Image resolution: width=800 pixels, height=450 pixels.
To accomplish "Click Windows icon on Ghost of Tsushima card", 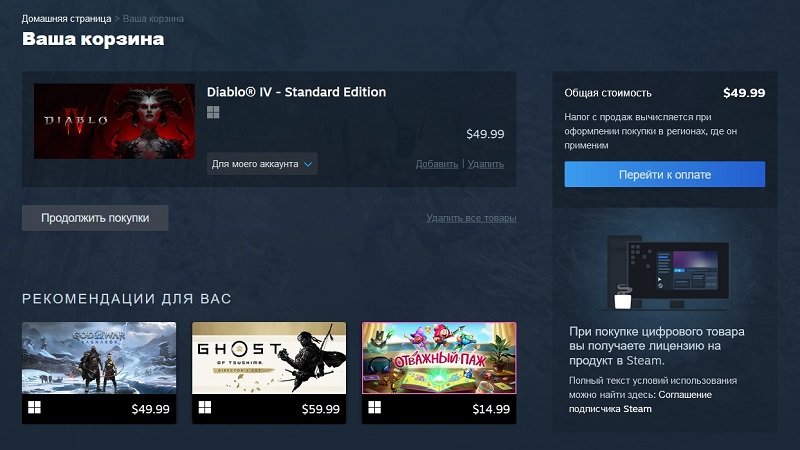I will point(205,408).
